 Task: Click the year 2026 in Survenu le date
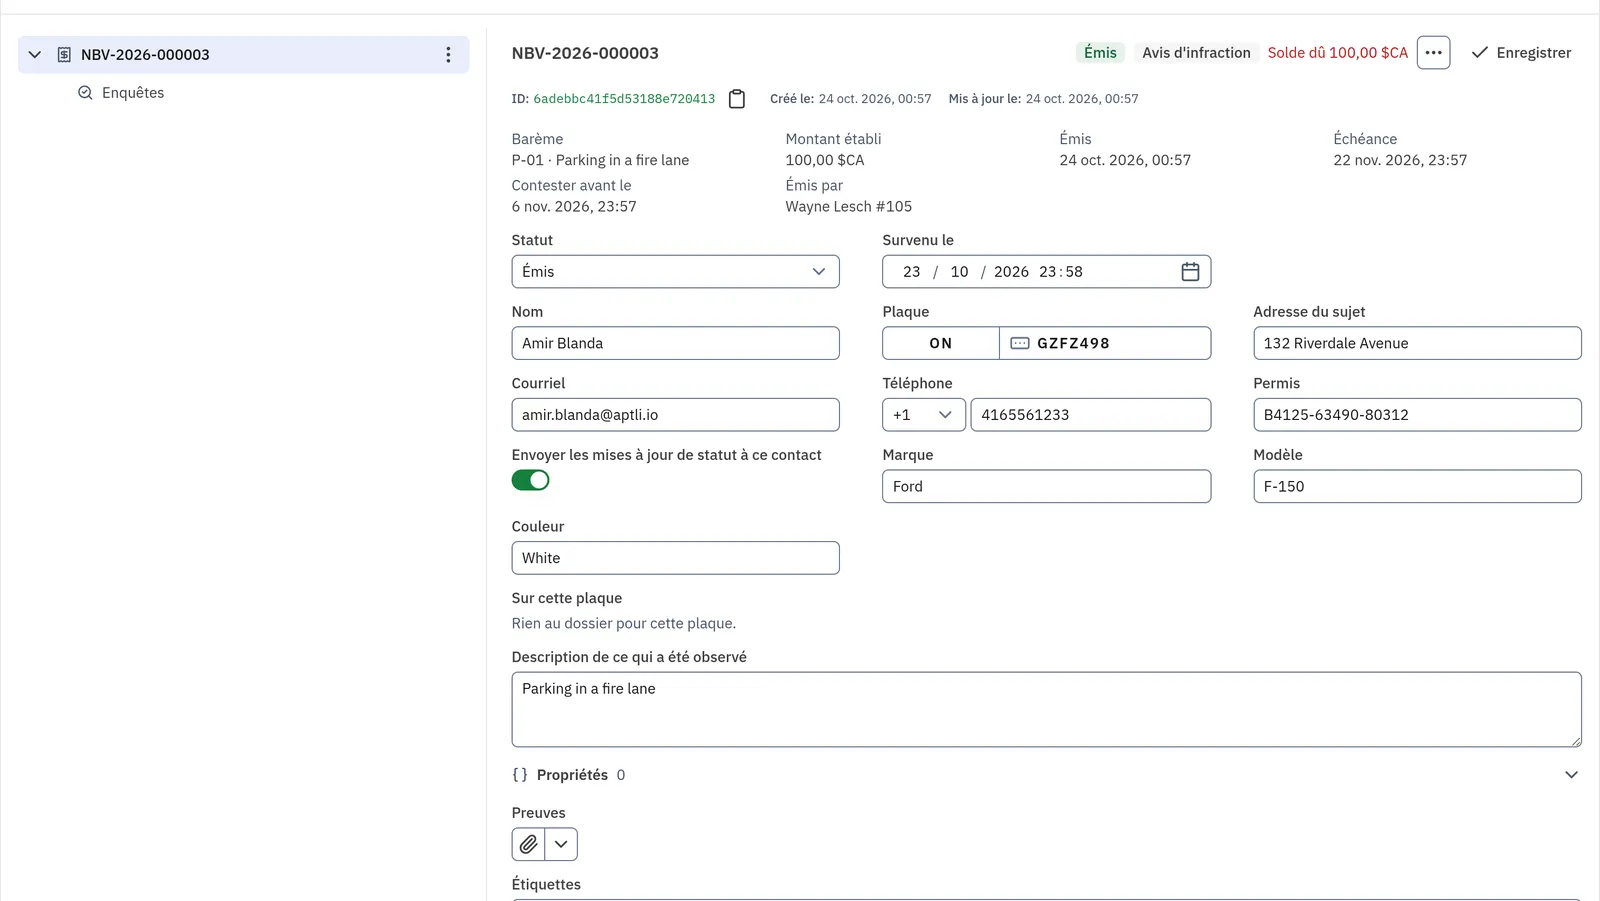tap(1011, 272)
